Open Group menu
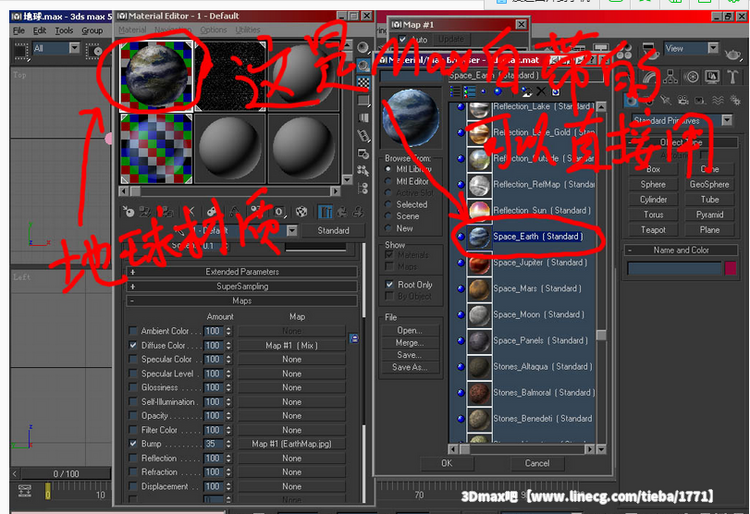 click(92, 30)
